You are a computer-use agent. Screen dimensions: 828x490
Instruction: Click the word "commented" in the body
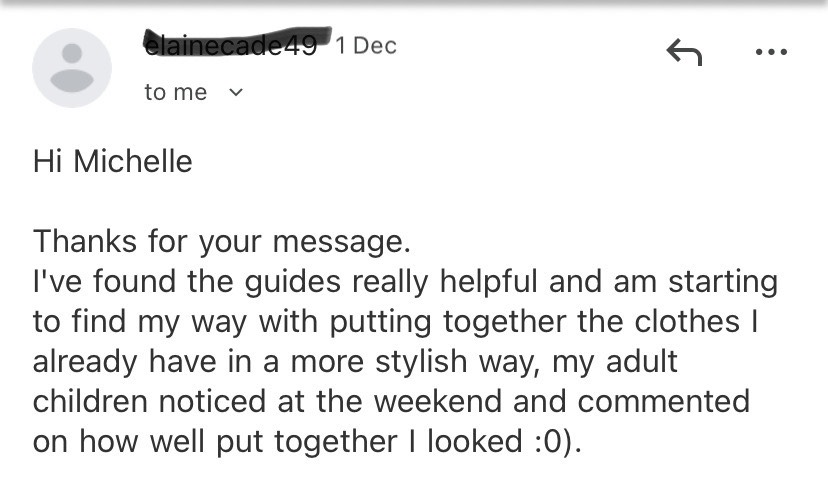(x=664, y=402)
